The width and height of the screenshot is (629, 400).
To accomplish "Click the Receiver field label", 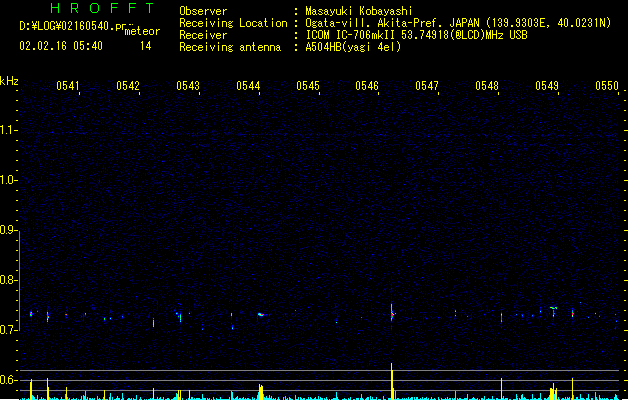I will coord(203,35).
